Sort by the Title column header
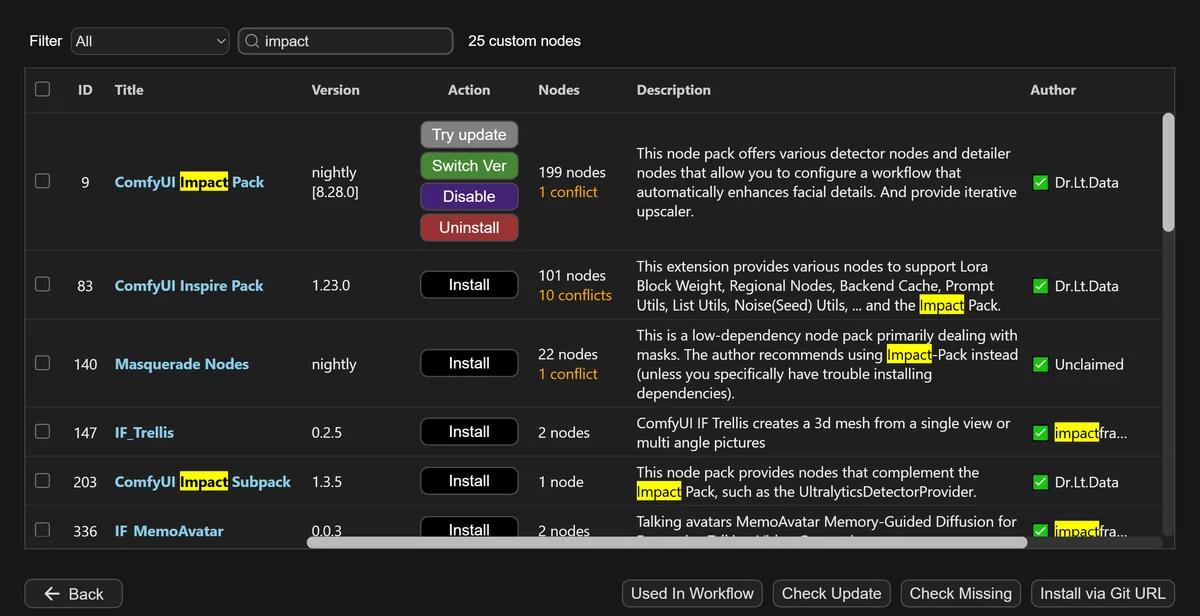Screen dimensions: 1200x616 pos(129,90)
